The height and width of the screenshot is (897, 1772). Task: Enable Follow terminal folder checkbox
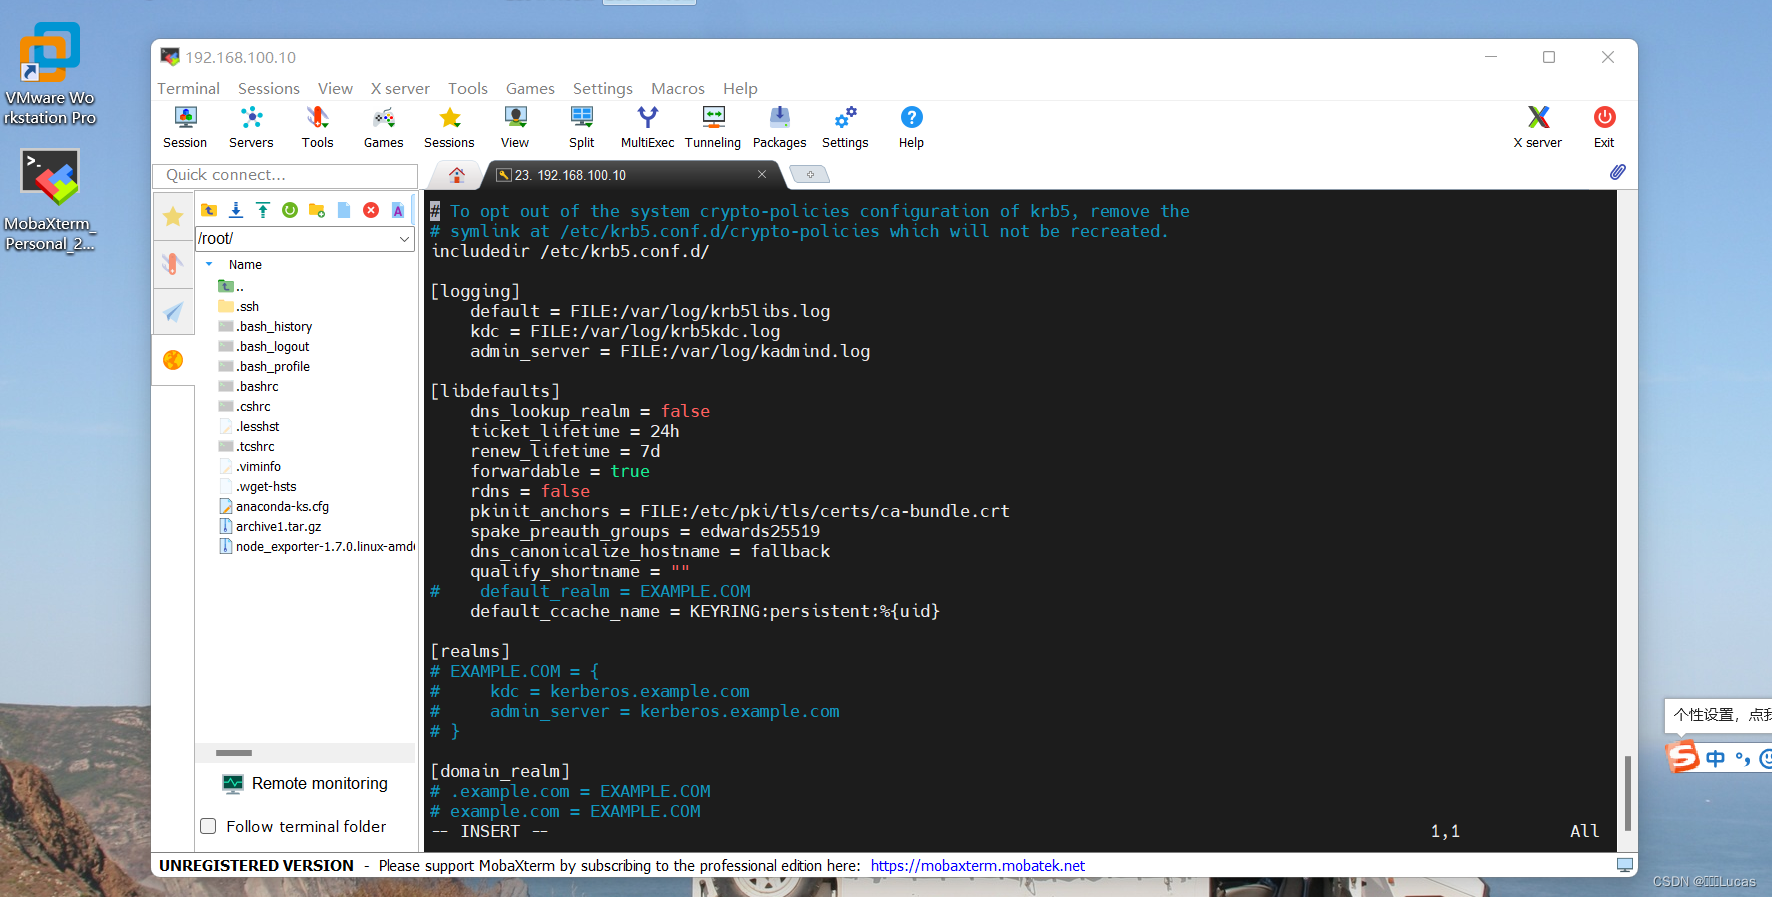coord(208,826)
